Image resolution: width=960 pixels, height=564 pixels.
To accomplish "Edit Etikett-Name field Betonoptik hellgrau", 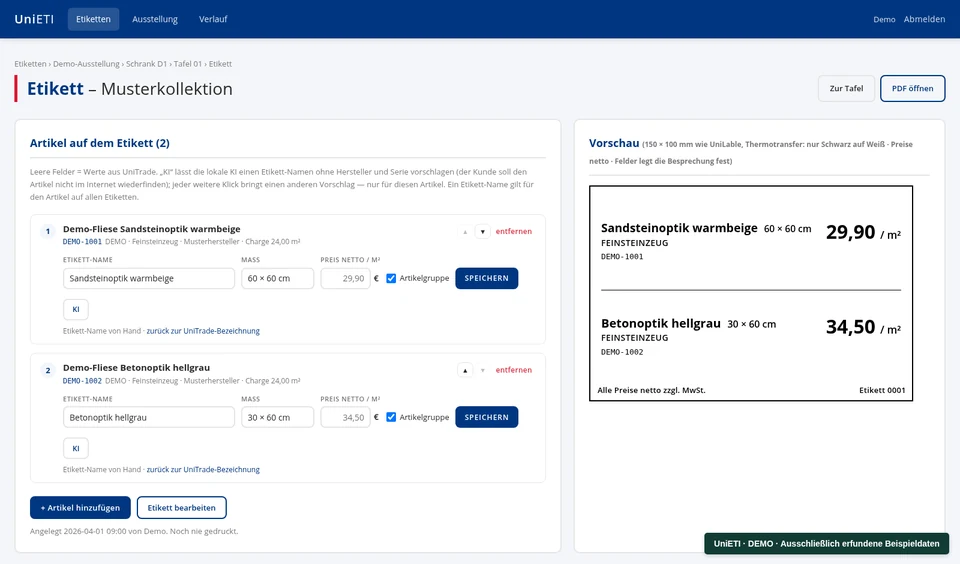I will [149, 418].
